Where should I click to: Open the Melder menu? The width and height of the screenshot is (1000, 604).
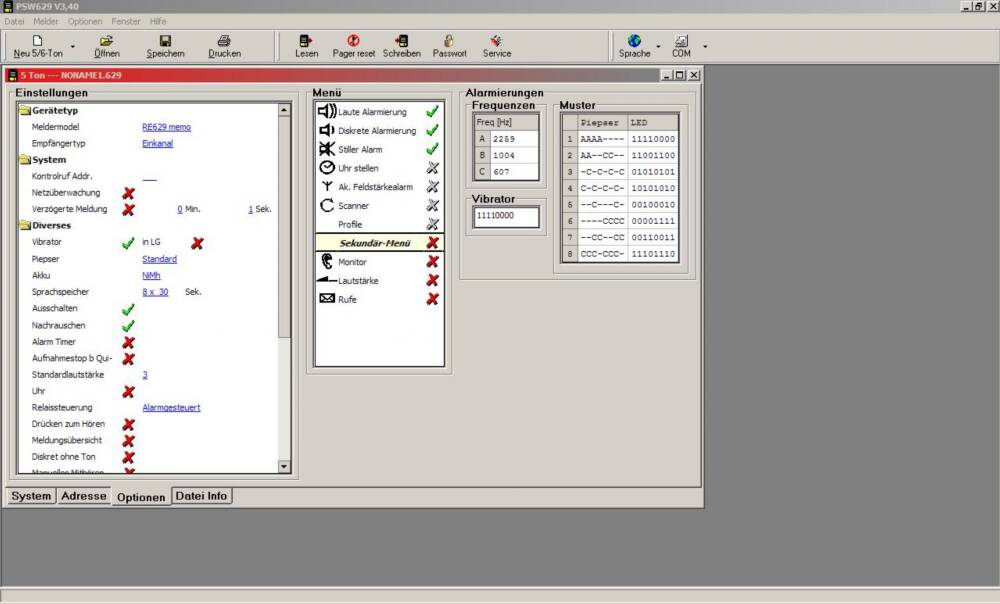click(x=45, y=21)
